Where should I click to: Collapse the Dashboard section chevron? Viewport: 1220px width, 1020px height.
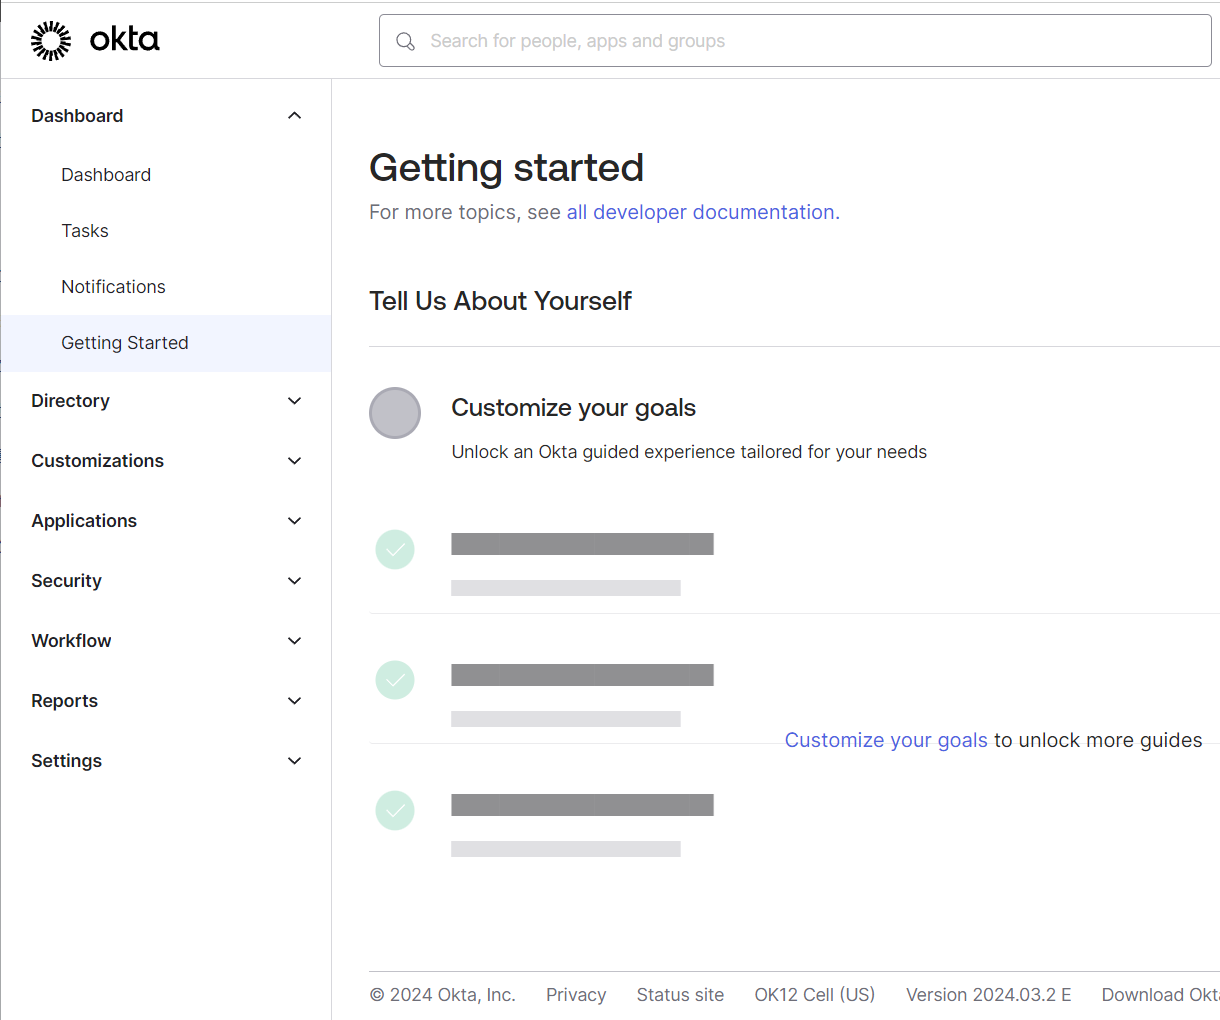294,116
